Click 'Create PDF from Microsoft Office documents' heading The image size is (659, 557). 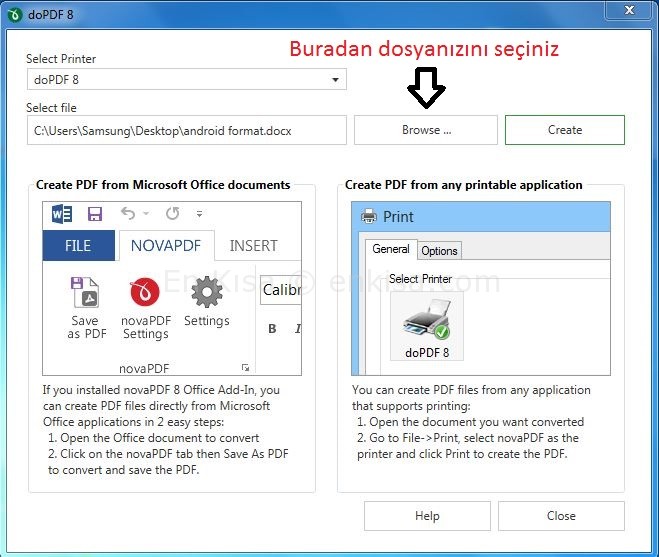coord(163,185)
